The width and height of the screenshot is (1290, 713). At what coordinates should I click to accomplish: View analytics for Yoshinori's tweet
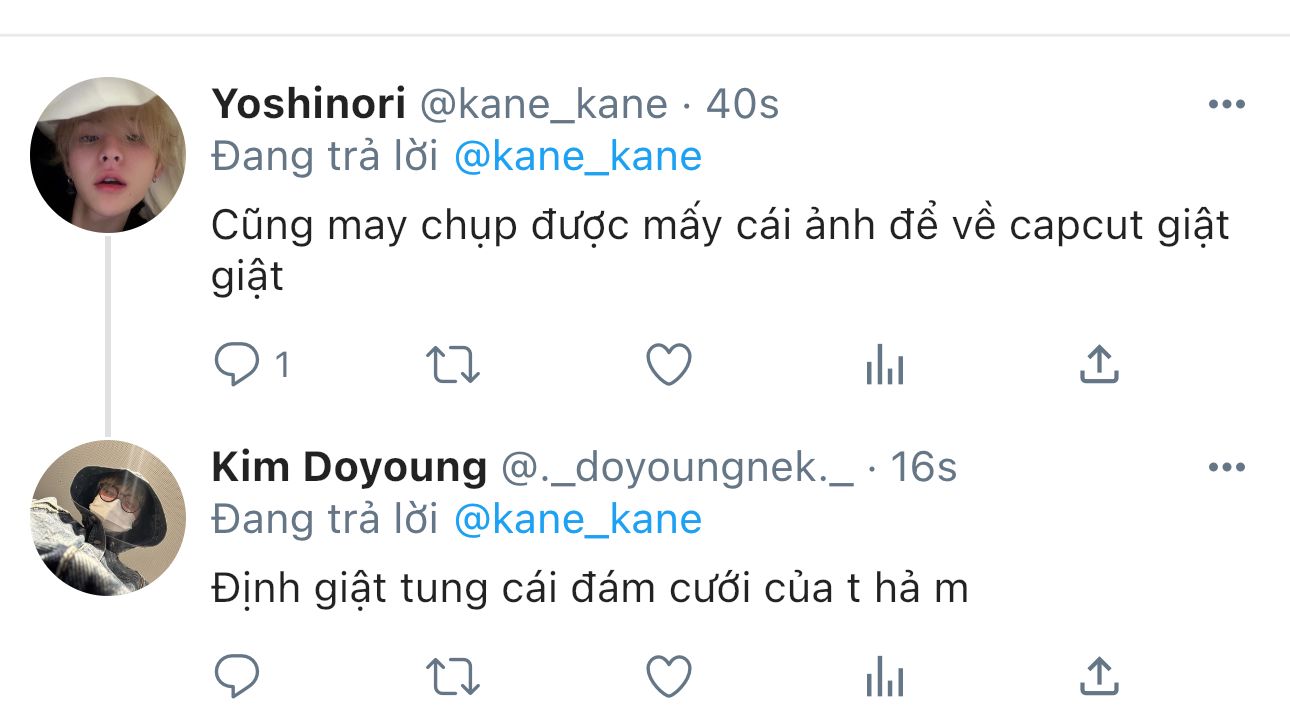(884, 367)
